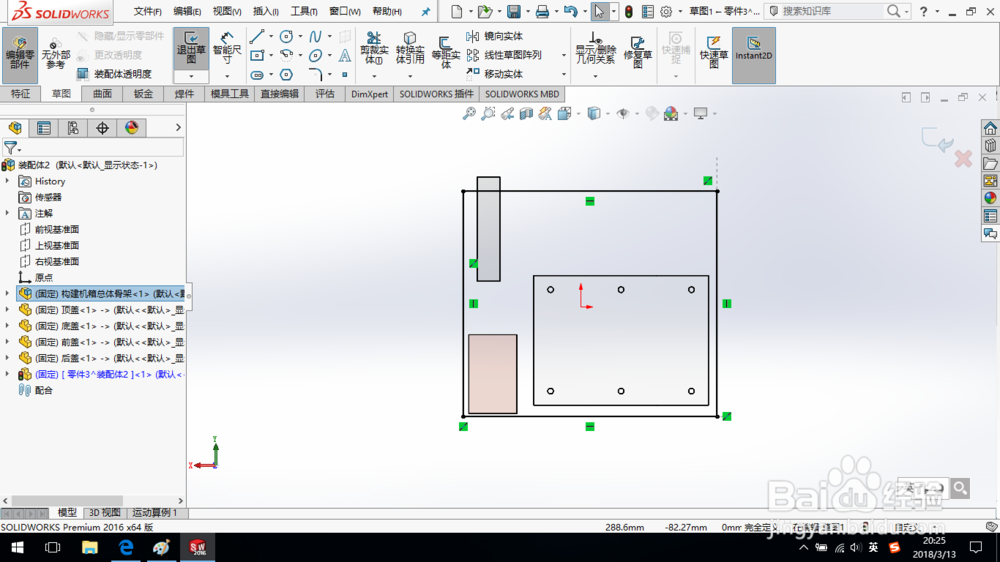Select the Spline sketch tool
Screen dimensions: 1000x562
click(315, 37)
